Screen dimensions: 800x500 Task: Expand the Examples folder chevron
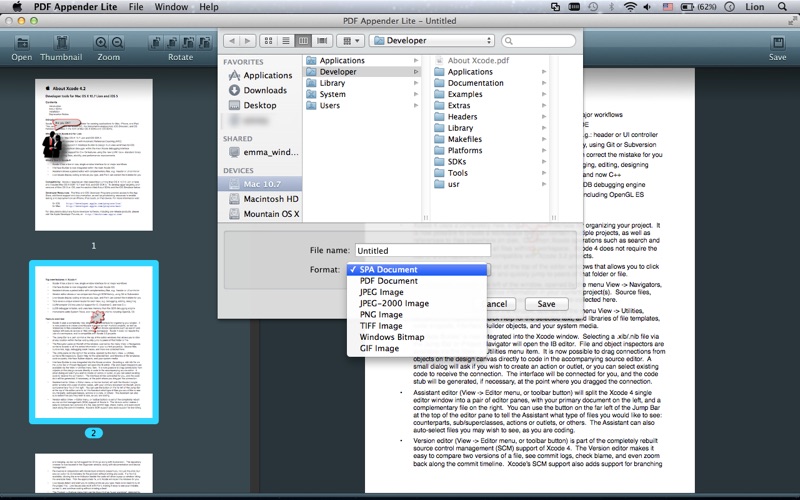(x=544, y=94)
